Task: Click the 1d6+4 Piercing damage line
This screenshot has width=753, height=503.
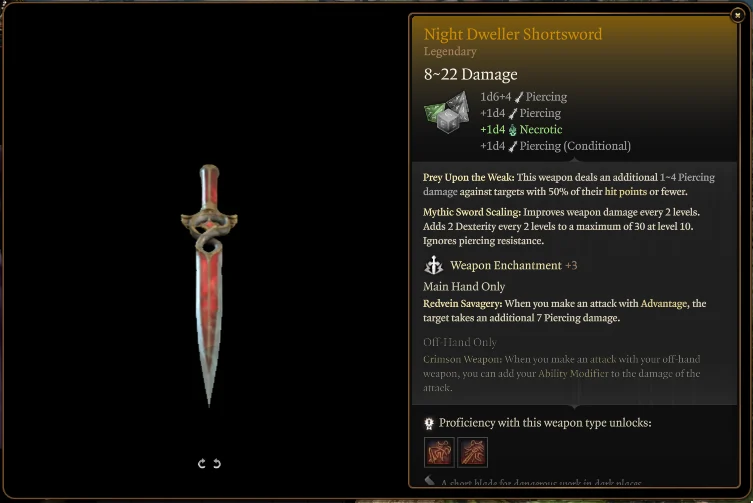Action: coord(523,97)
